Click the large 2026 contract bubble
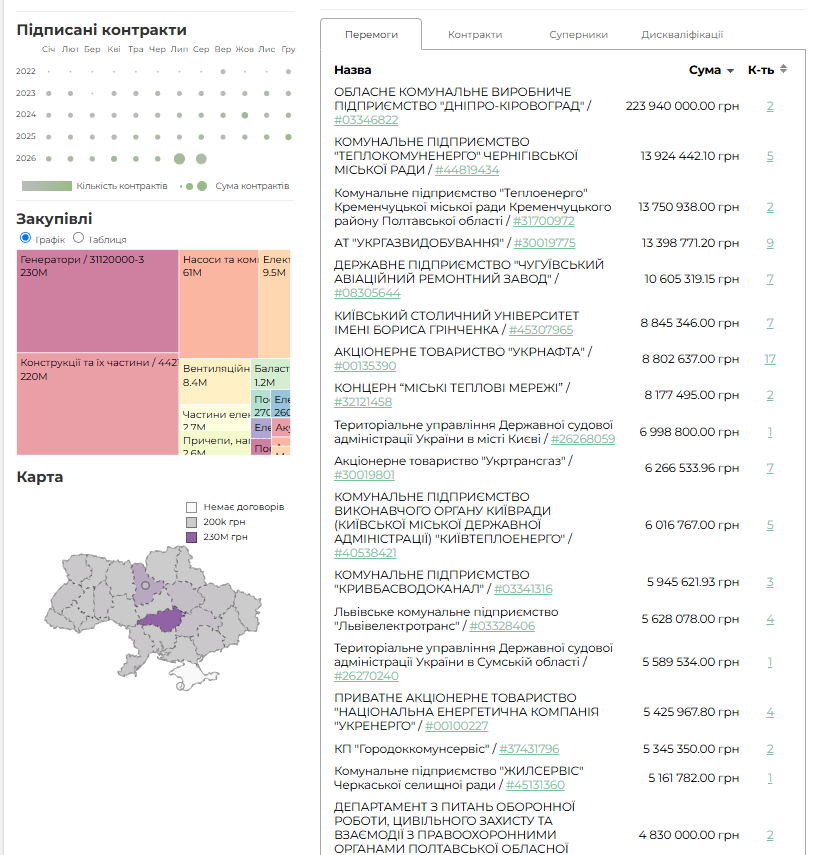Viewport: 814px width, 855px height. 179,159
